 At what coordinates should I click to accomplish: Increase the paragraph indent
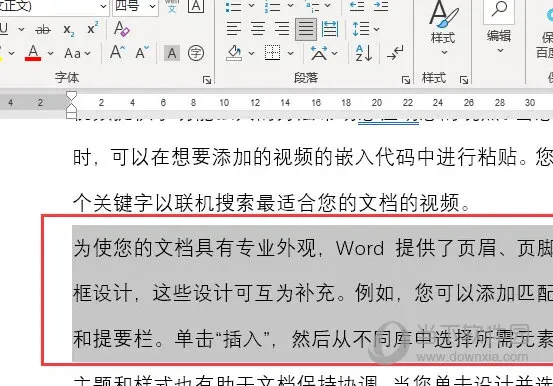pos(381,6)
